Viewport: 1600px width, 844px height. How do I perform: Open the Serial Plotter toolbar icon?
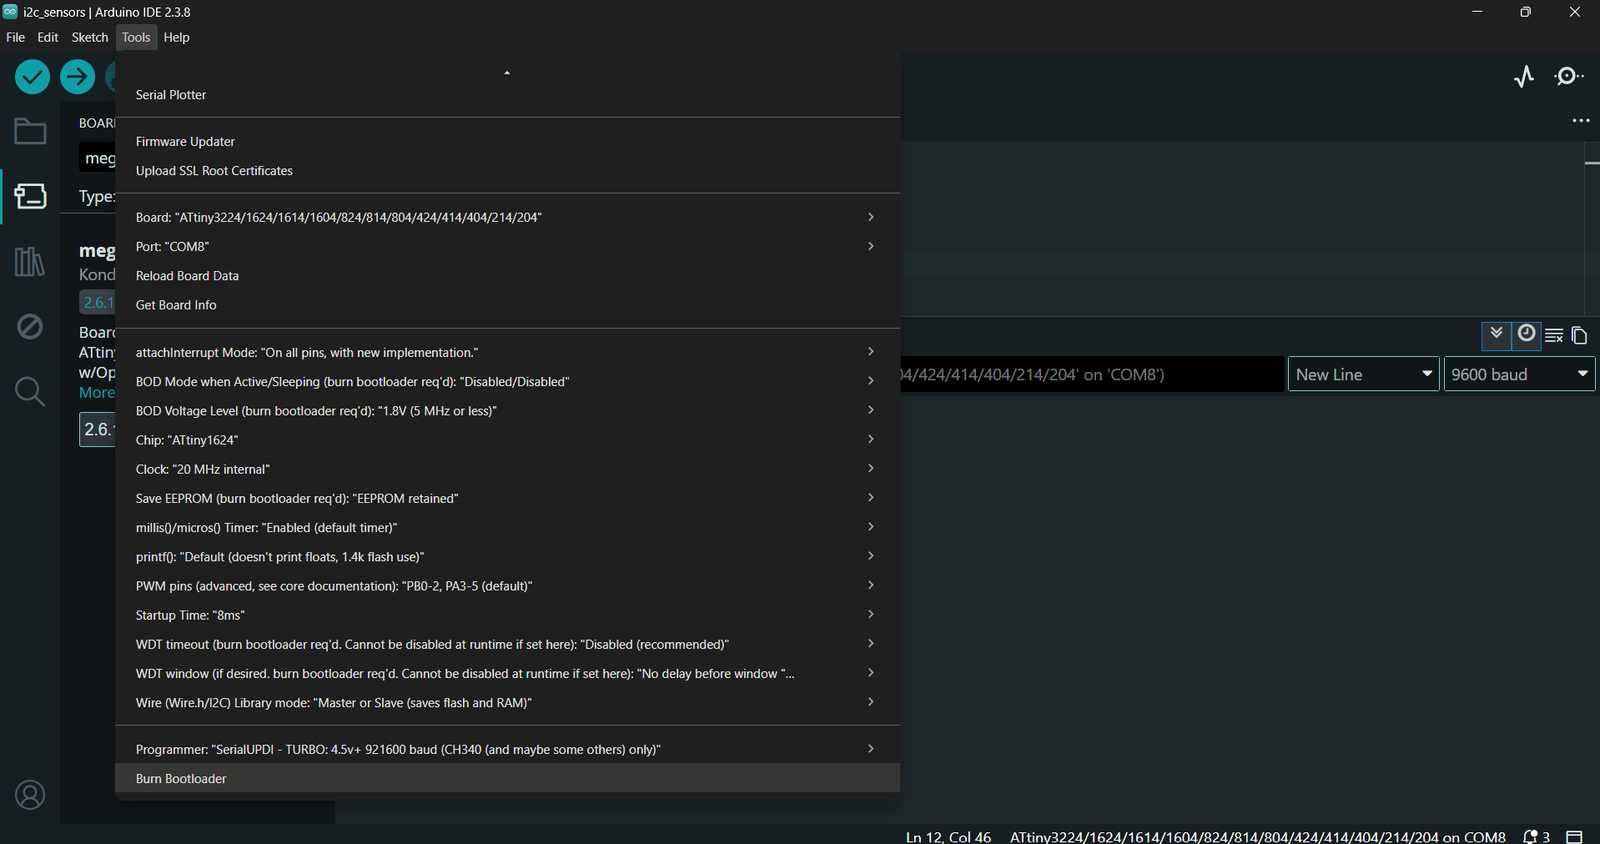(1524, 77)
